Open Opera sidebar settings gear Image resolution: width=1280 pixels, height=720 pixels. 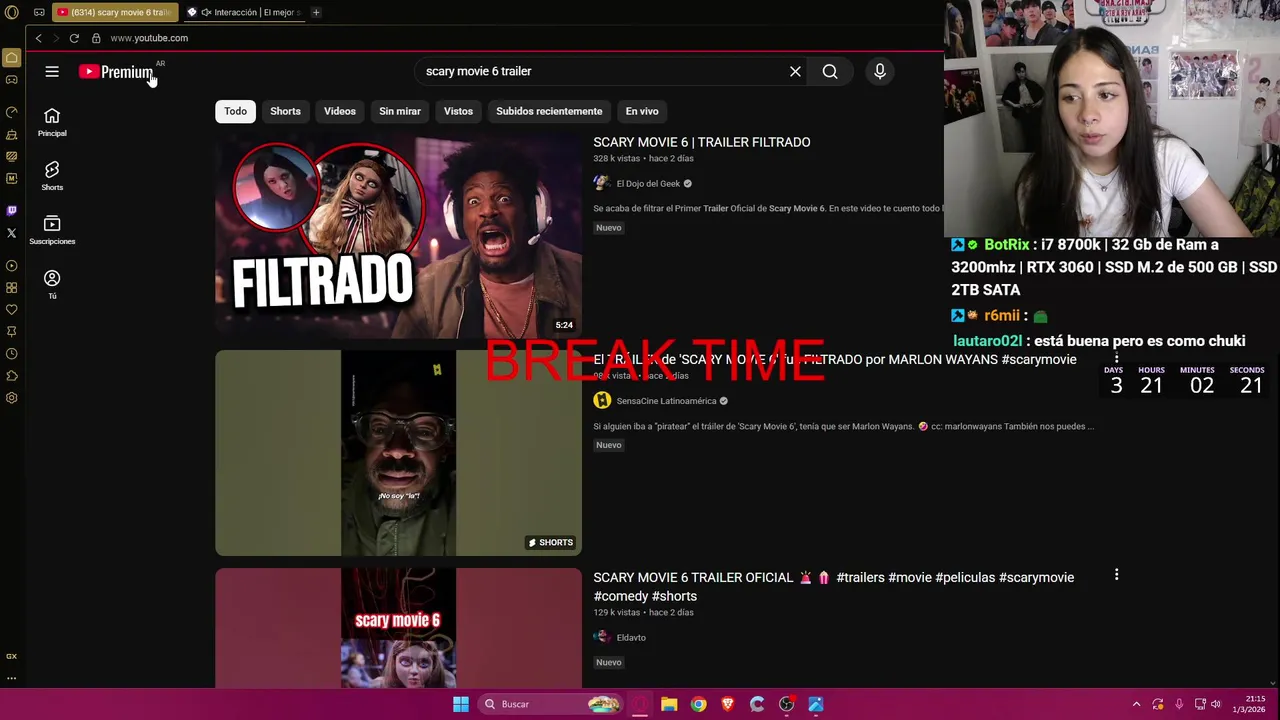tap(12, 398)
